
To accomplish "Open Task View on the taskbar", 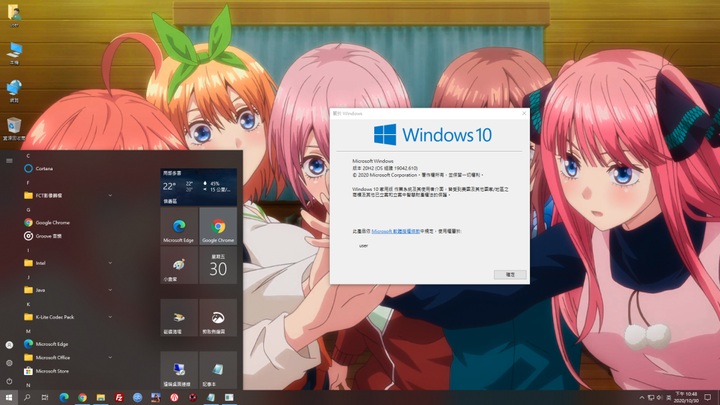I will [45, 397].
